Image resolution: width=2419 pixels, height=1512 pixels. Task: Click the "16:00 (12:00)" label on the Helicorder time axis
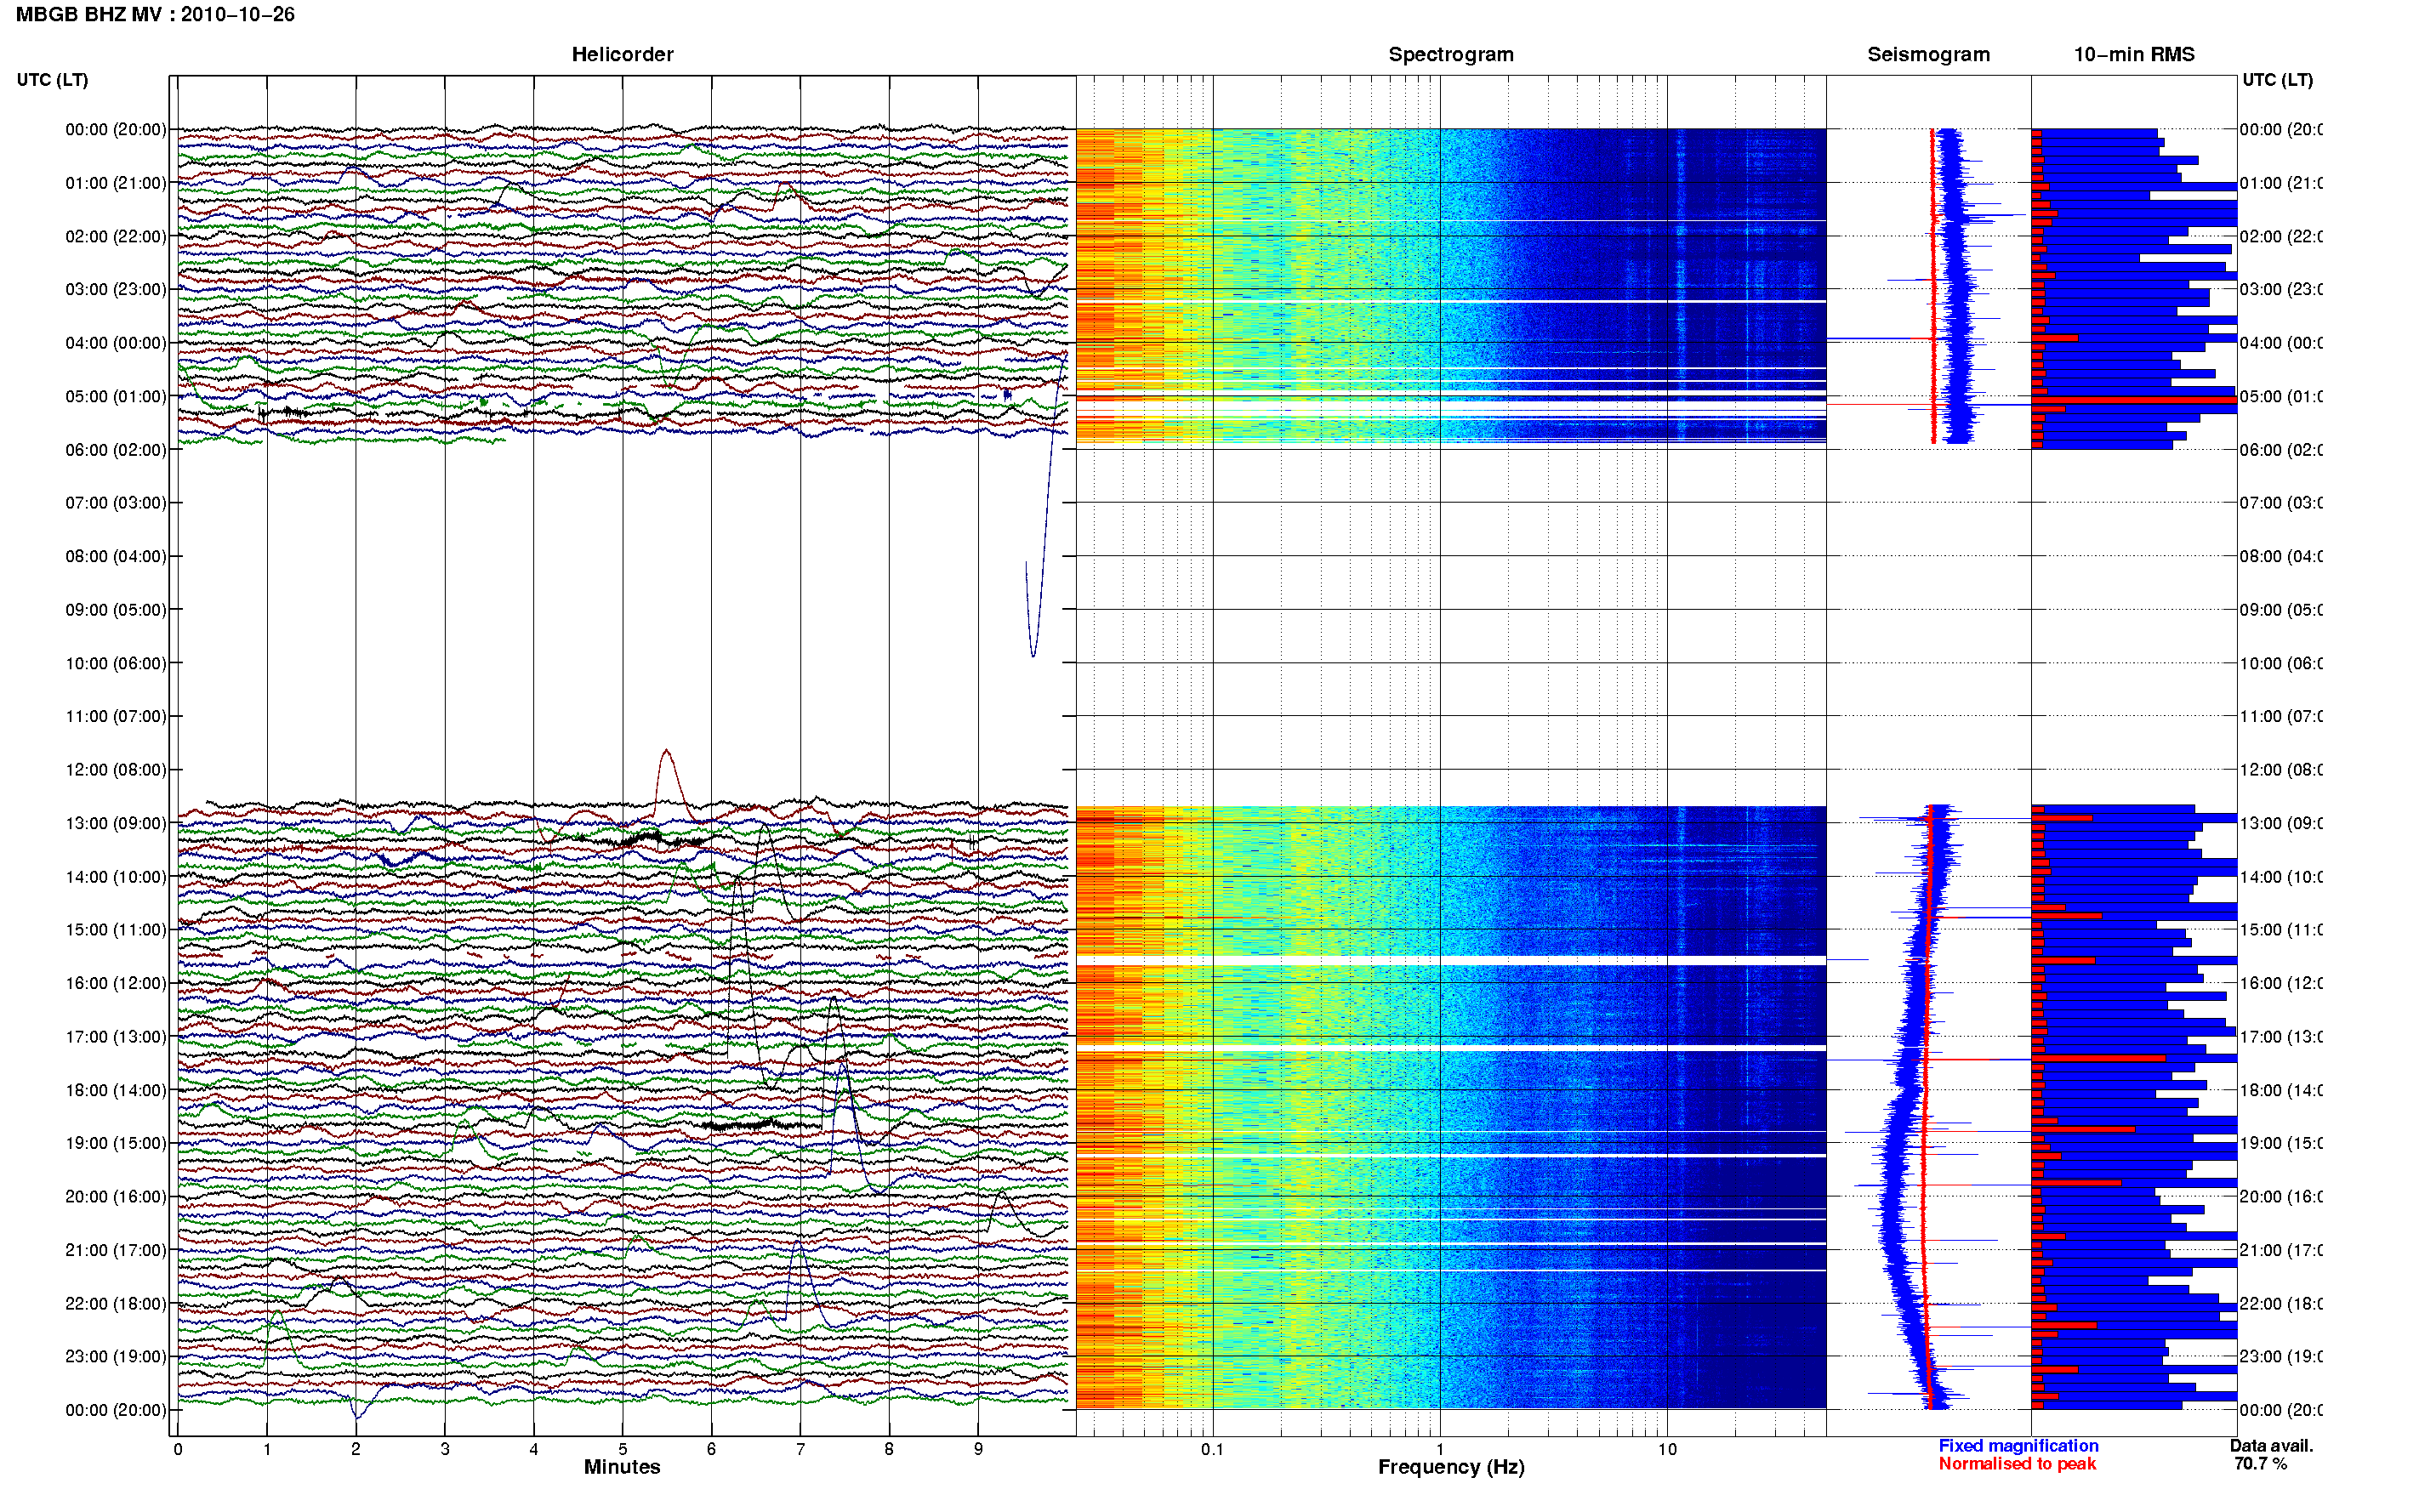pos(116,984)
